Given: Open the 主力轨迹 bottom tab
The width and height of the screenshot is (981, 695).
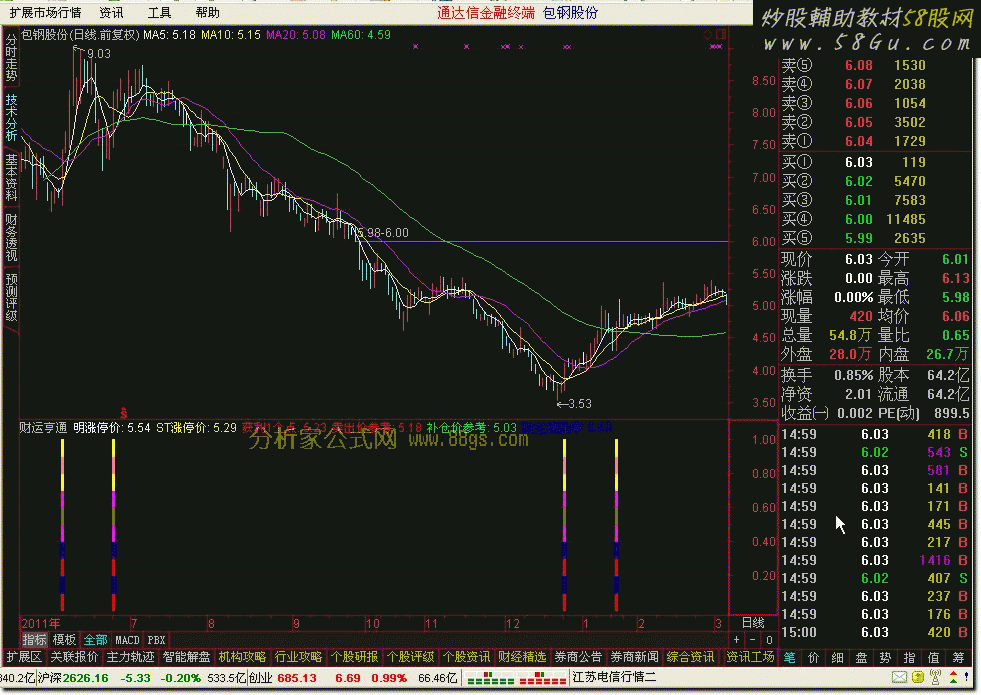Looking at the screenshot, I should [x=130, y=657].
